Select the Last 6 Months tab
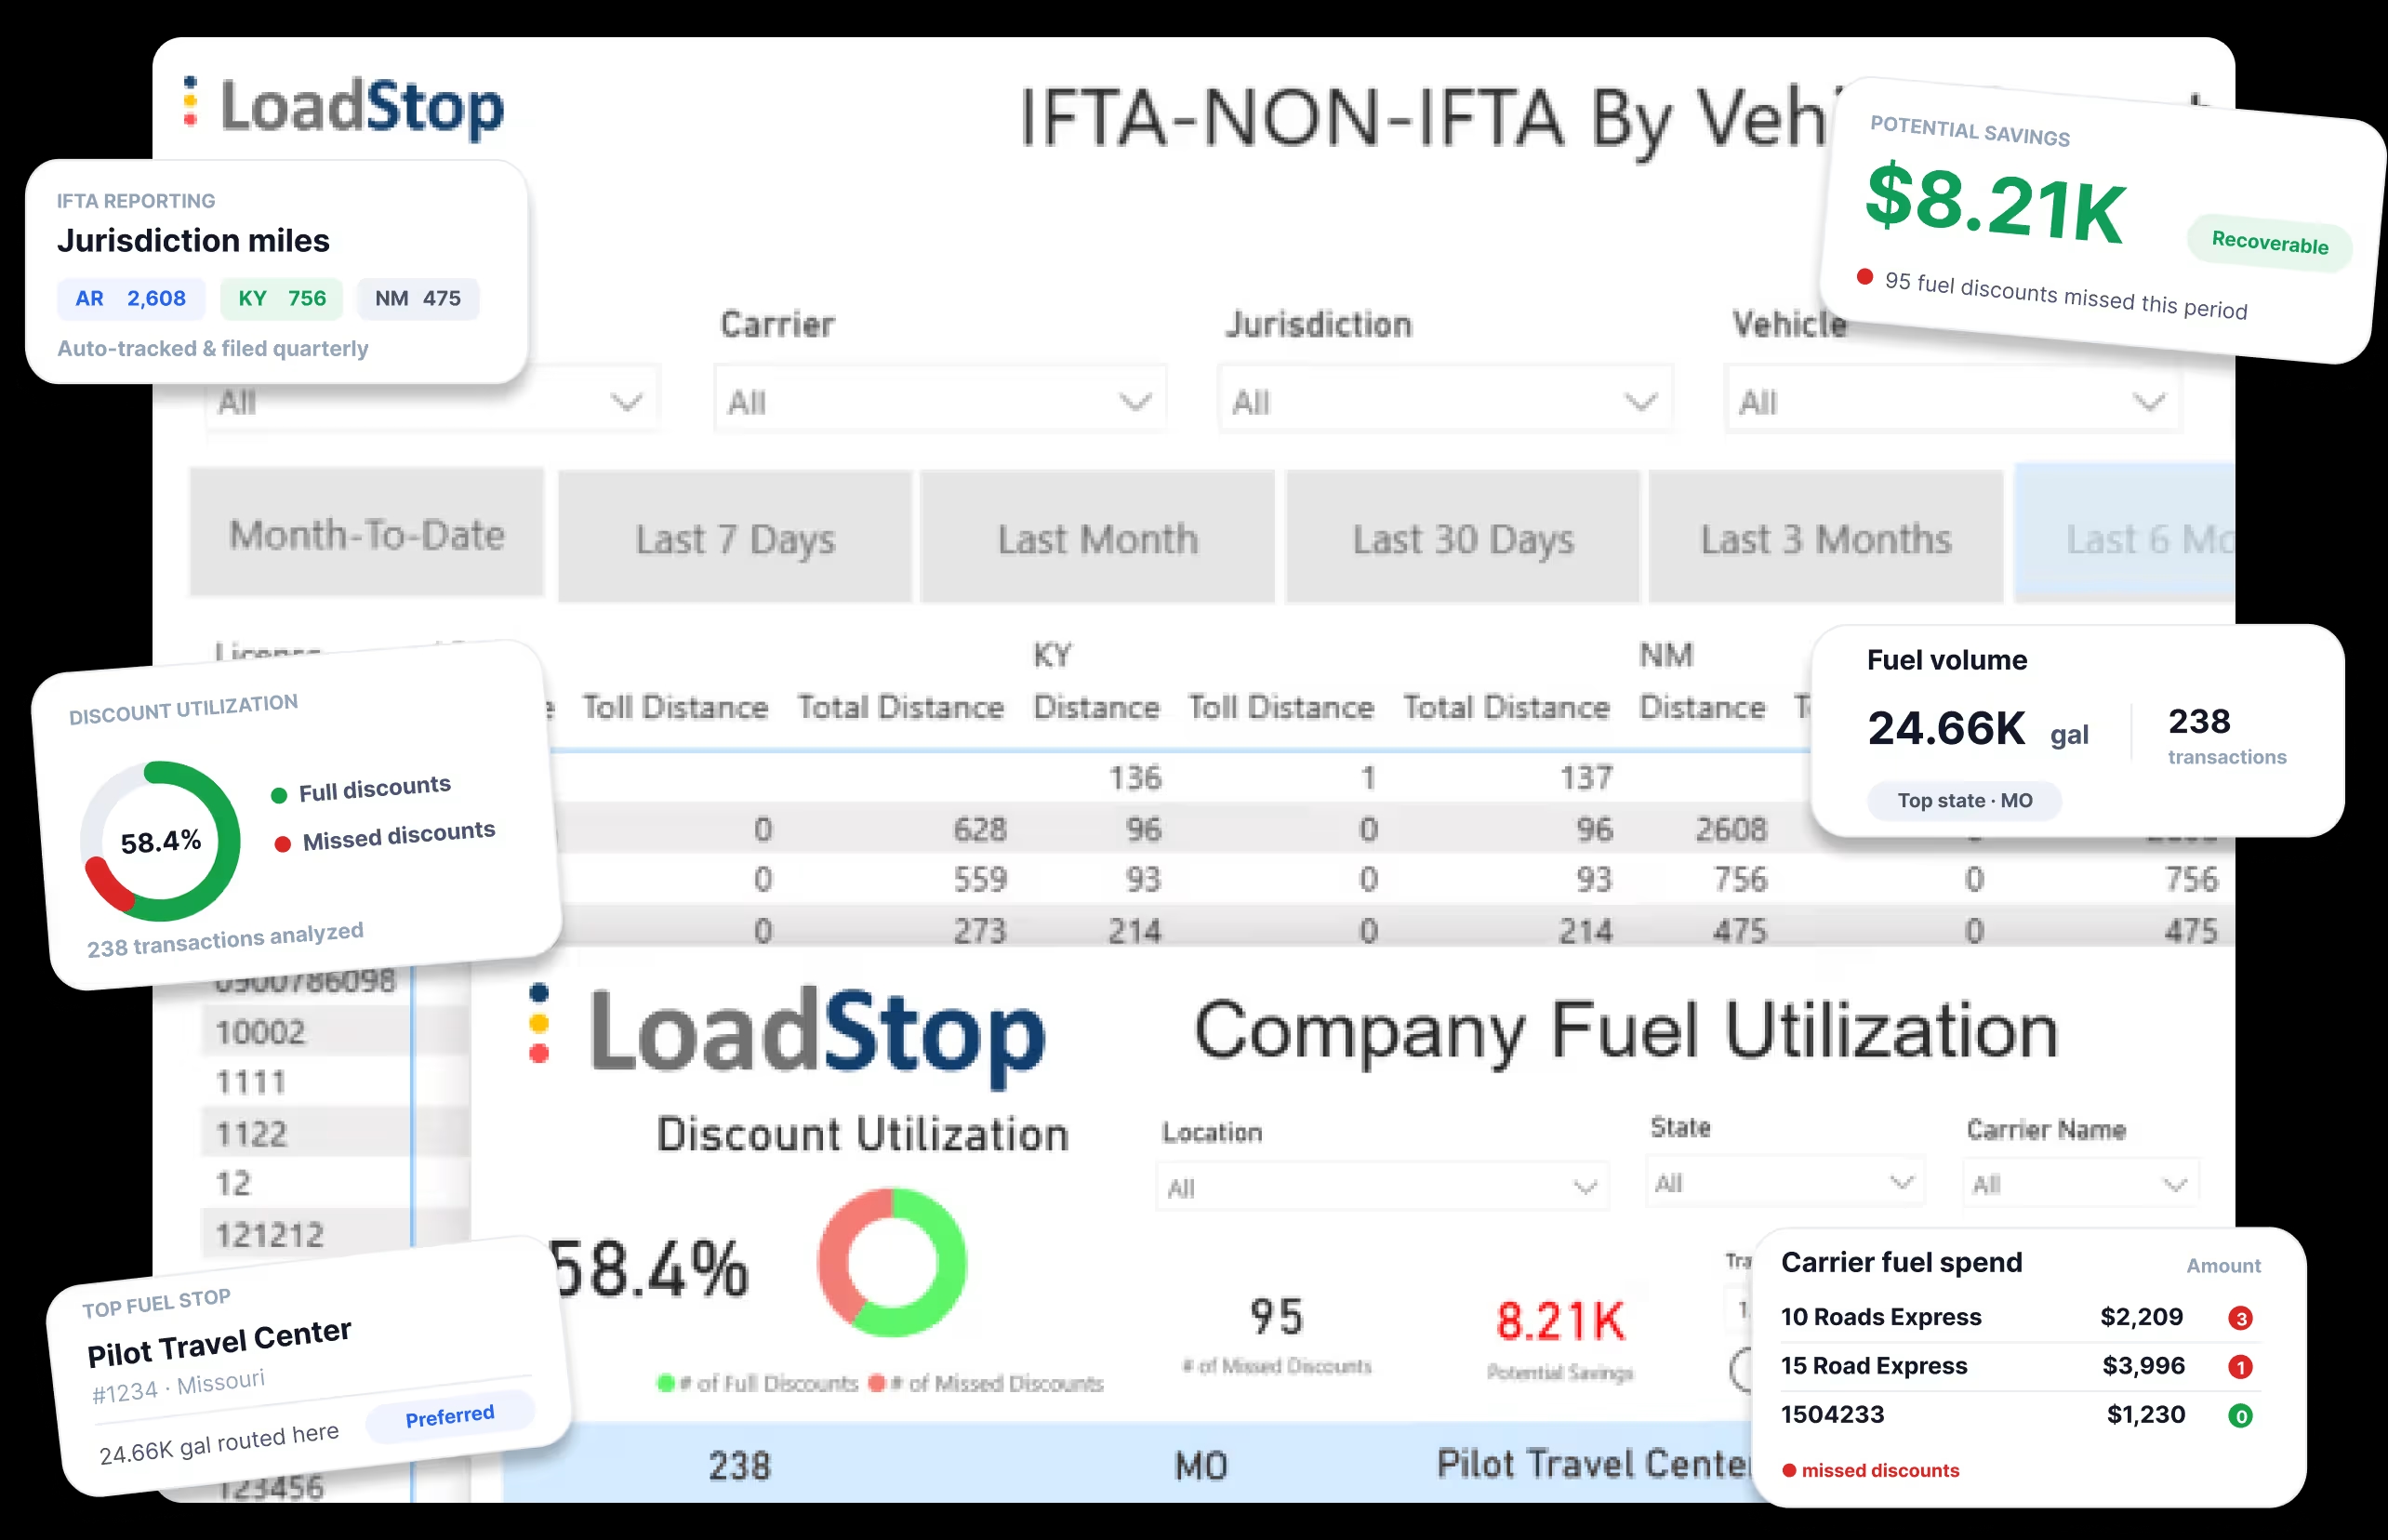Image resolution: width=2388 pixels, height=1540 pixels. [2124, 534]
